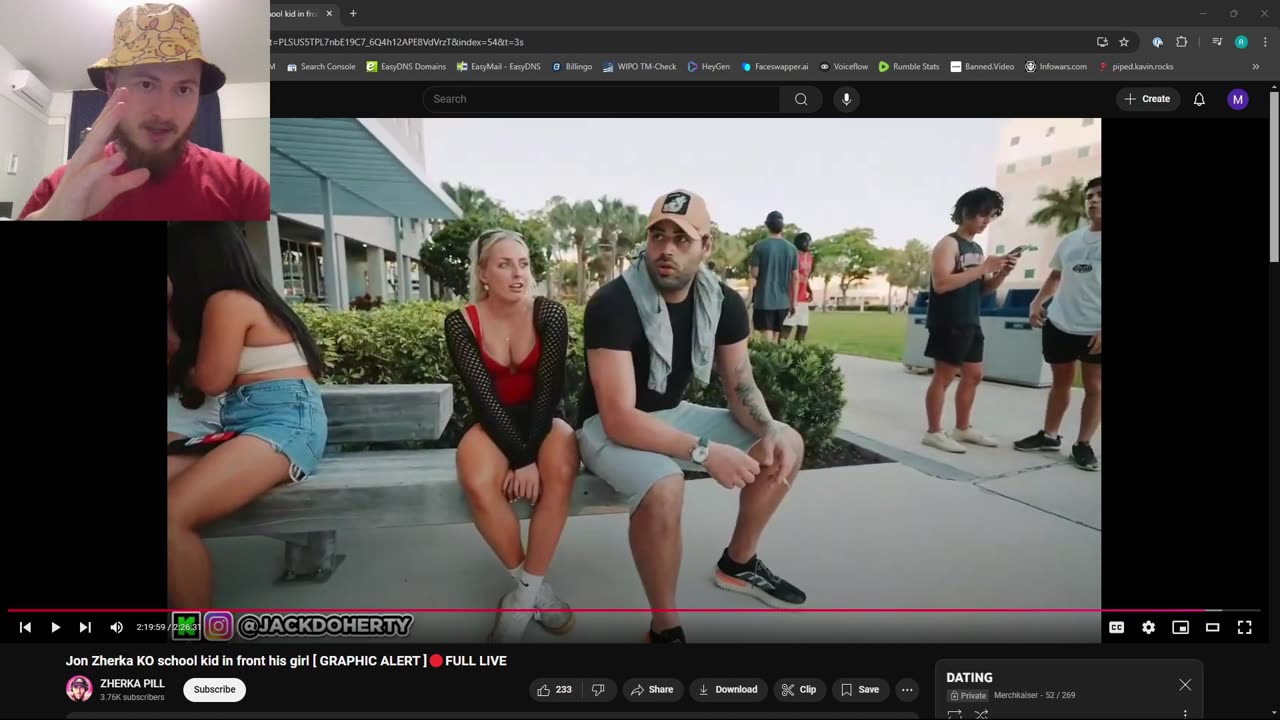Open Voiceflow bookmark
This screenshot has width=1280, height=720.
pos(844,67)
